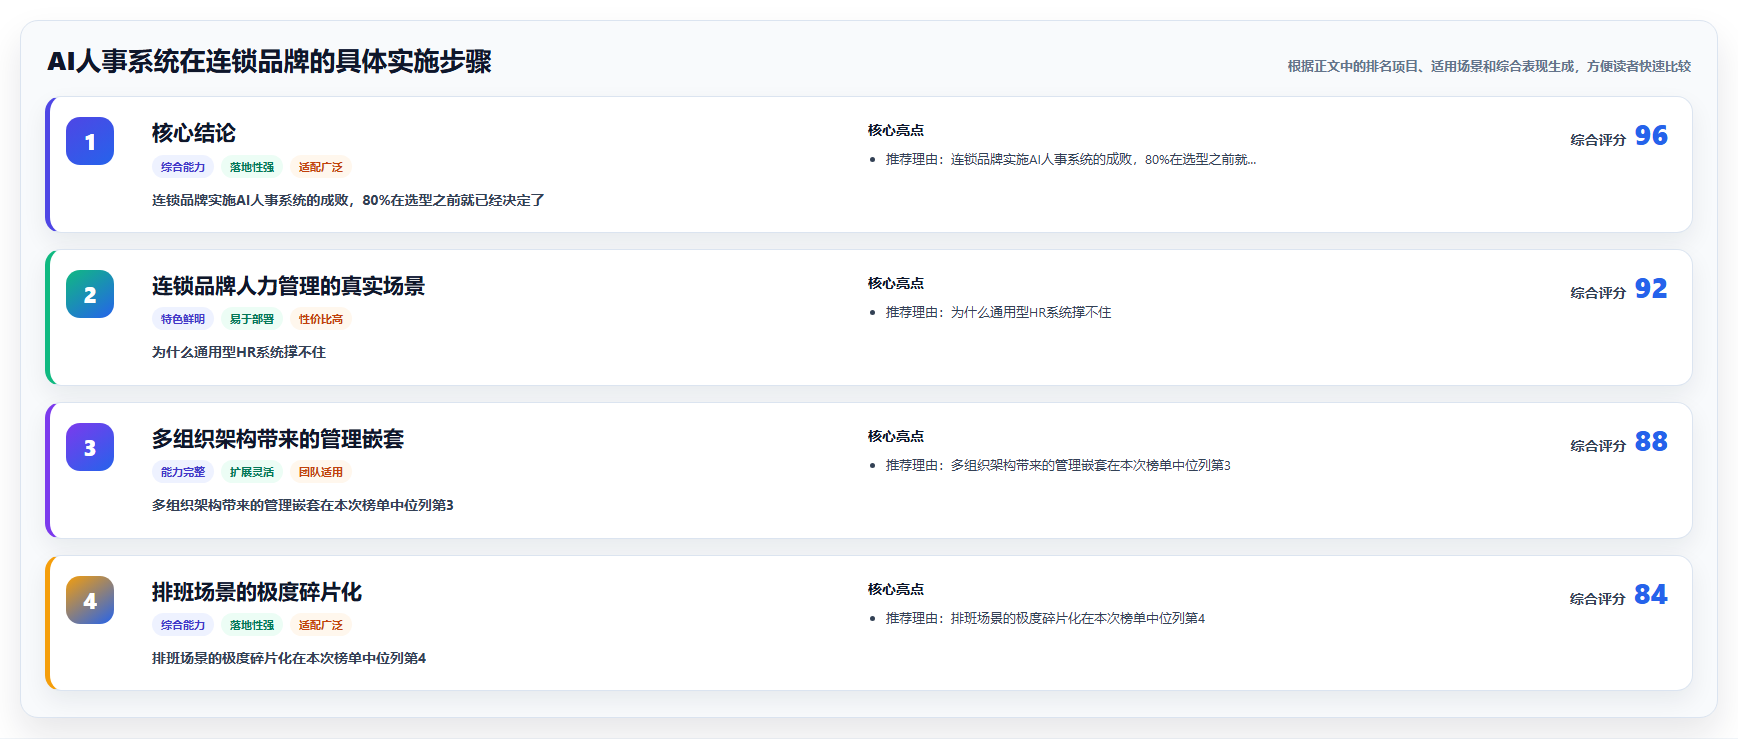Click description 排班场景的极度碎片化在本次榜单中位列第4
Viewport: 1738px width, 739px height.
click(289, 658)
